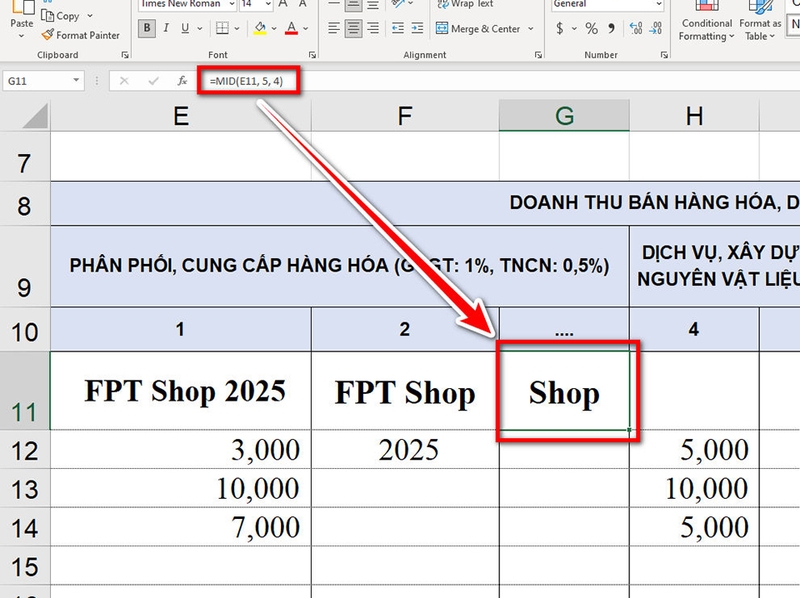Click the Comma Style icon

coord(611,28)
